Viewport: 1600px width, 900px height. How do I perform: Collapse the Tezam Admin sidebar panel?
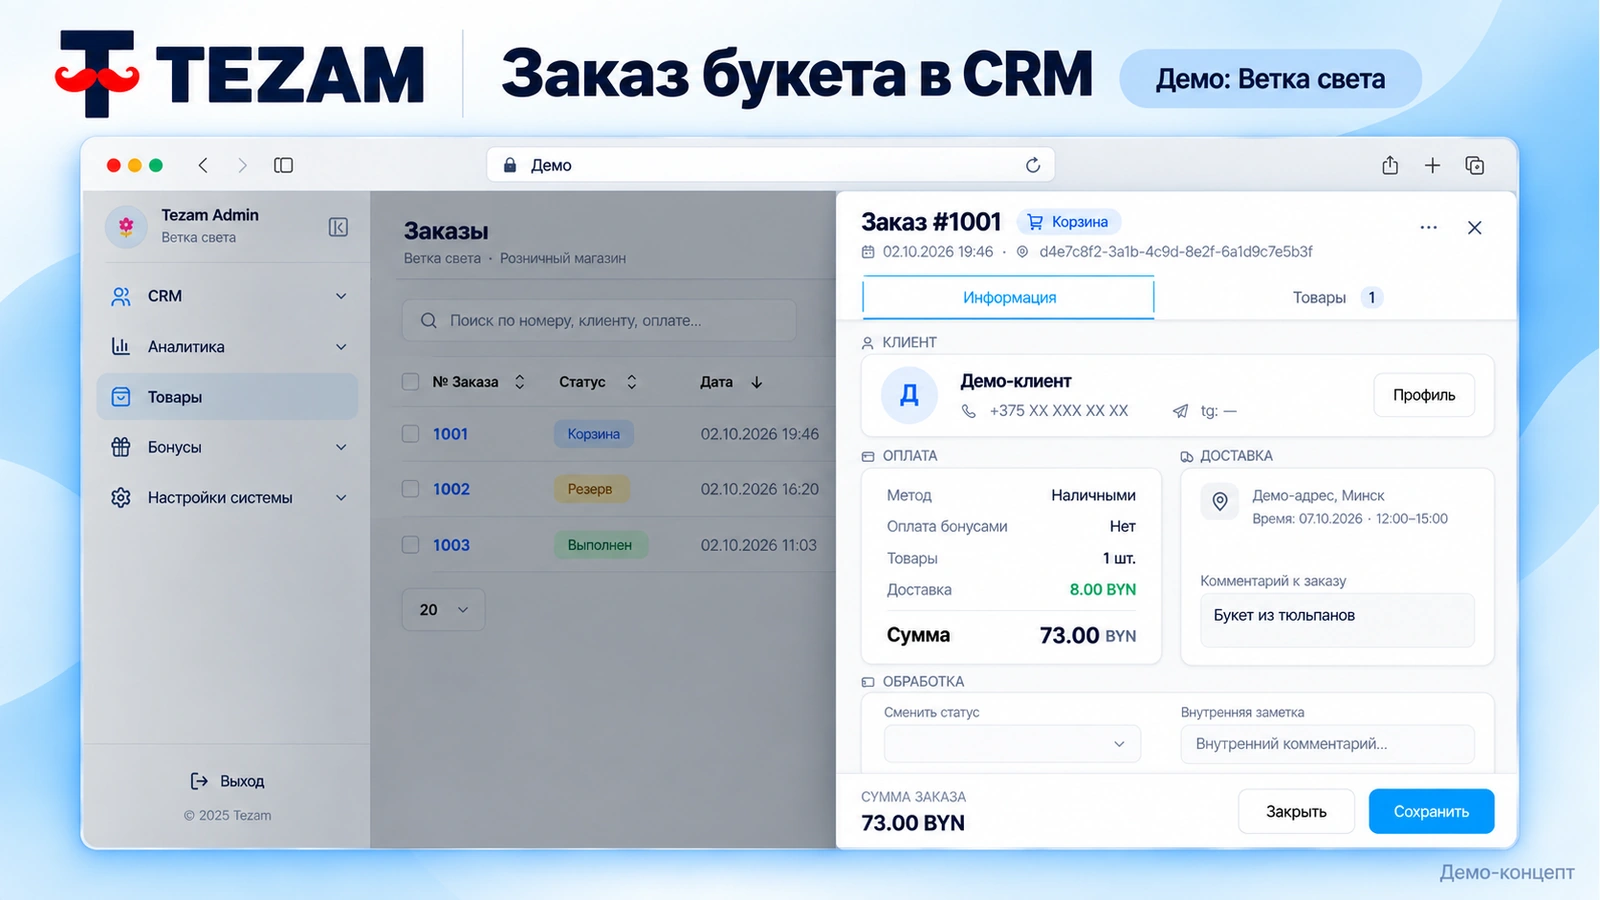(338, 227)
